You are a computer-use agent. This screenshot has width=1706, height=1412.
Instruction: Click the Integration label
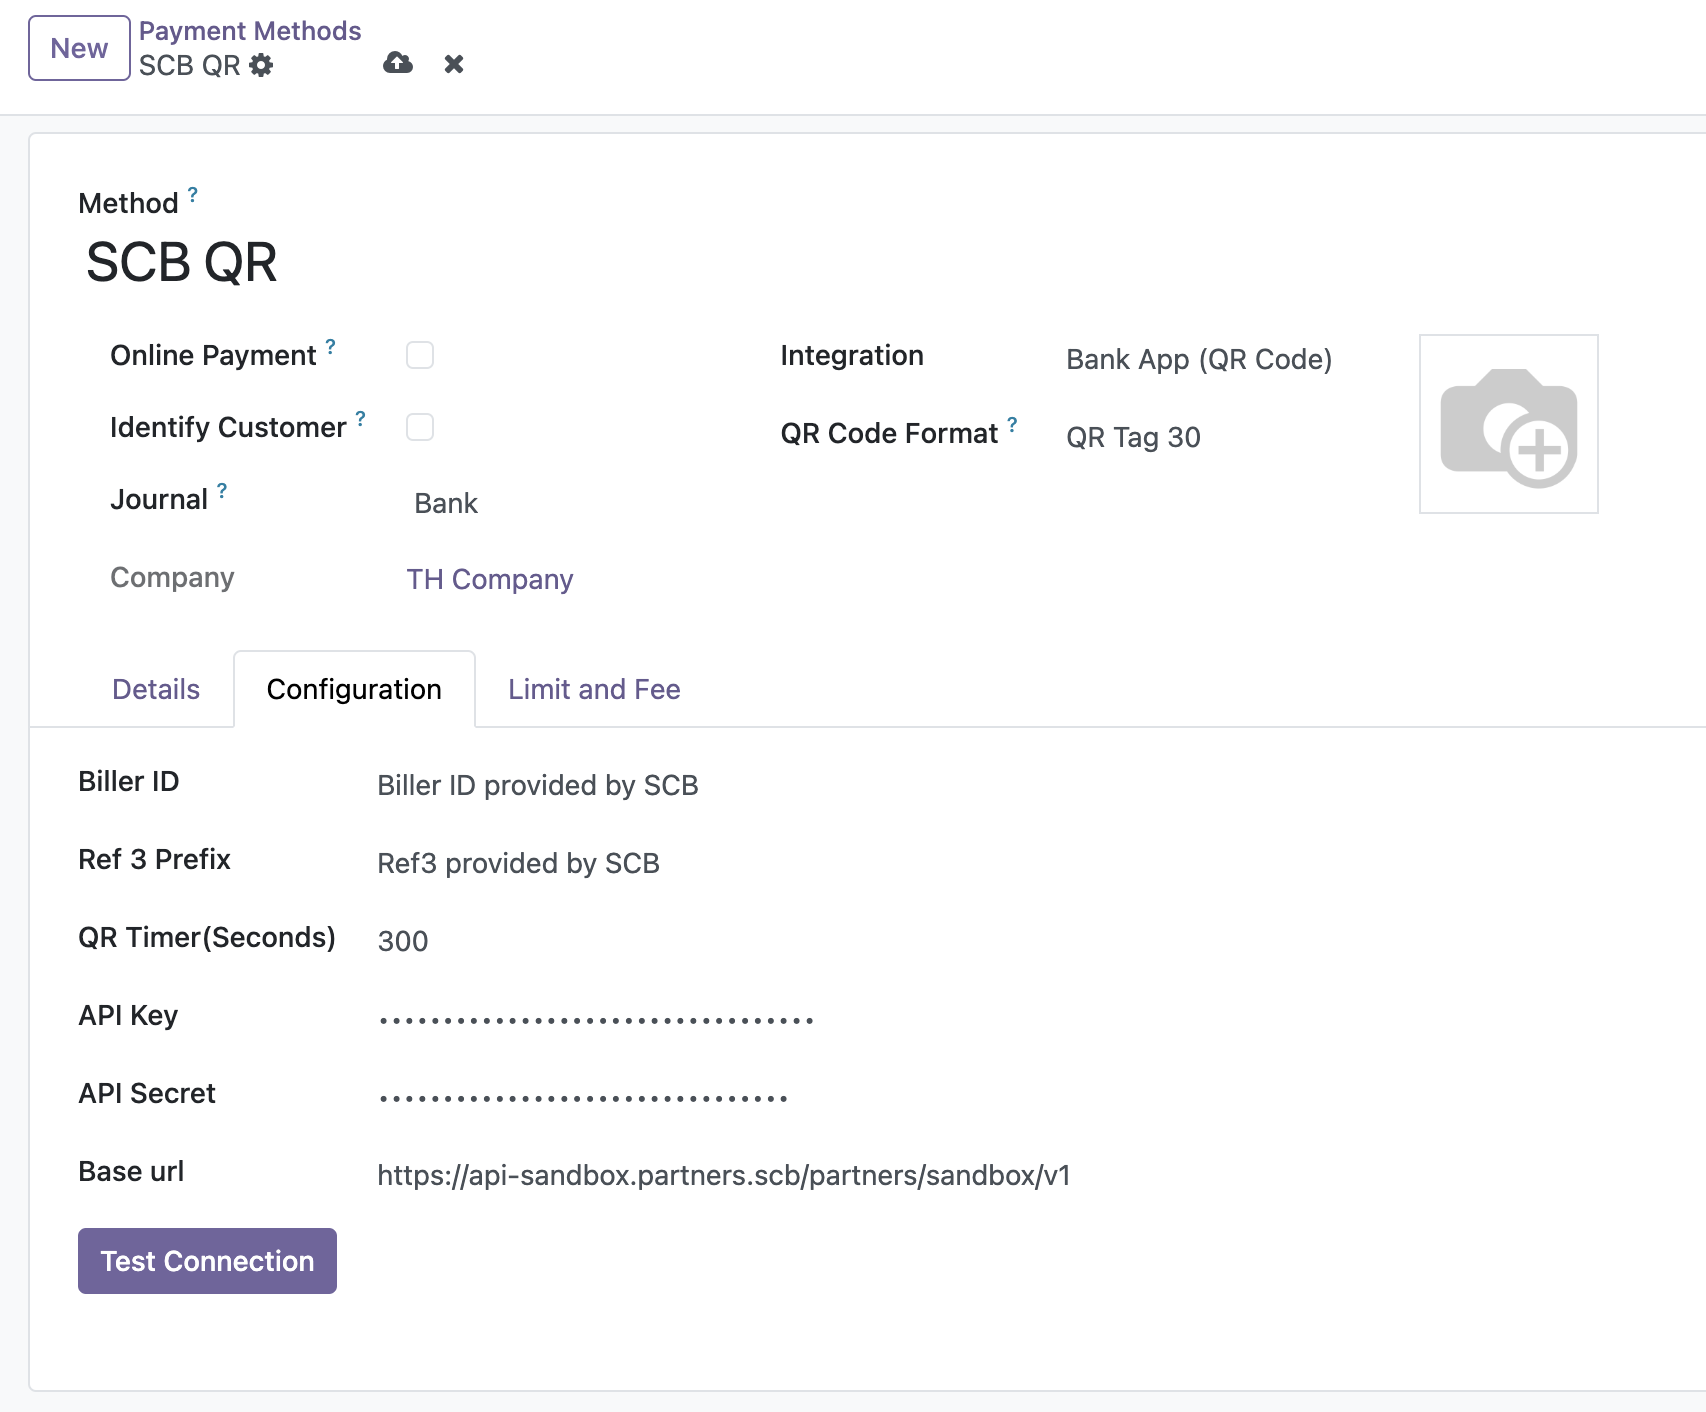[852, 355]
